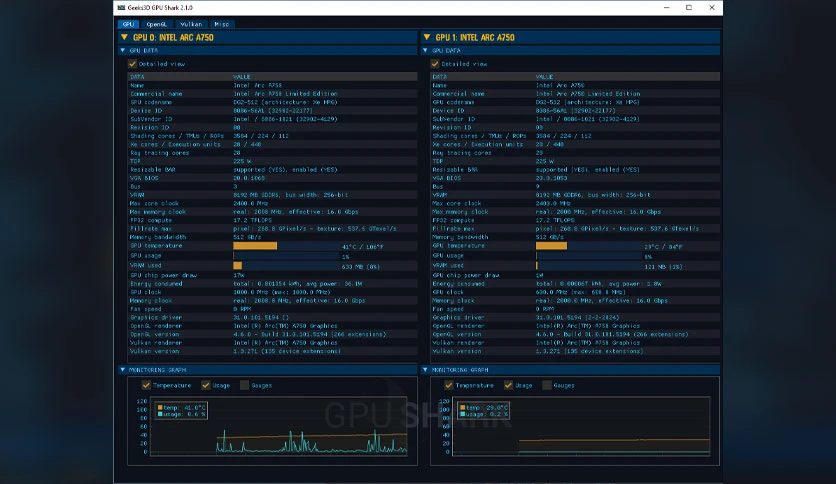
Task: Click GPU 0 usage bar showing 1%
Action: [x=286, y=256]
